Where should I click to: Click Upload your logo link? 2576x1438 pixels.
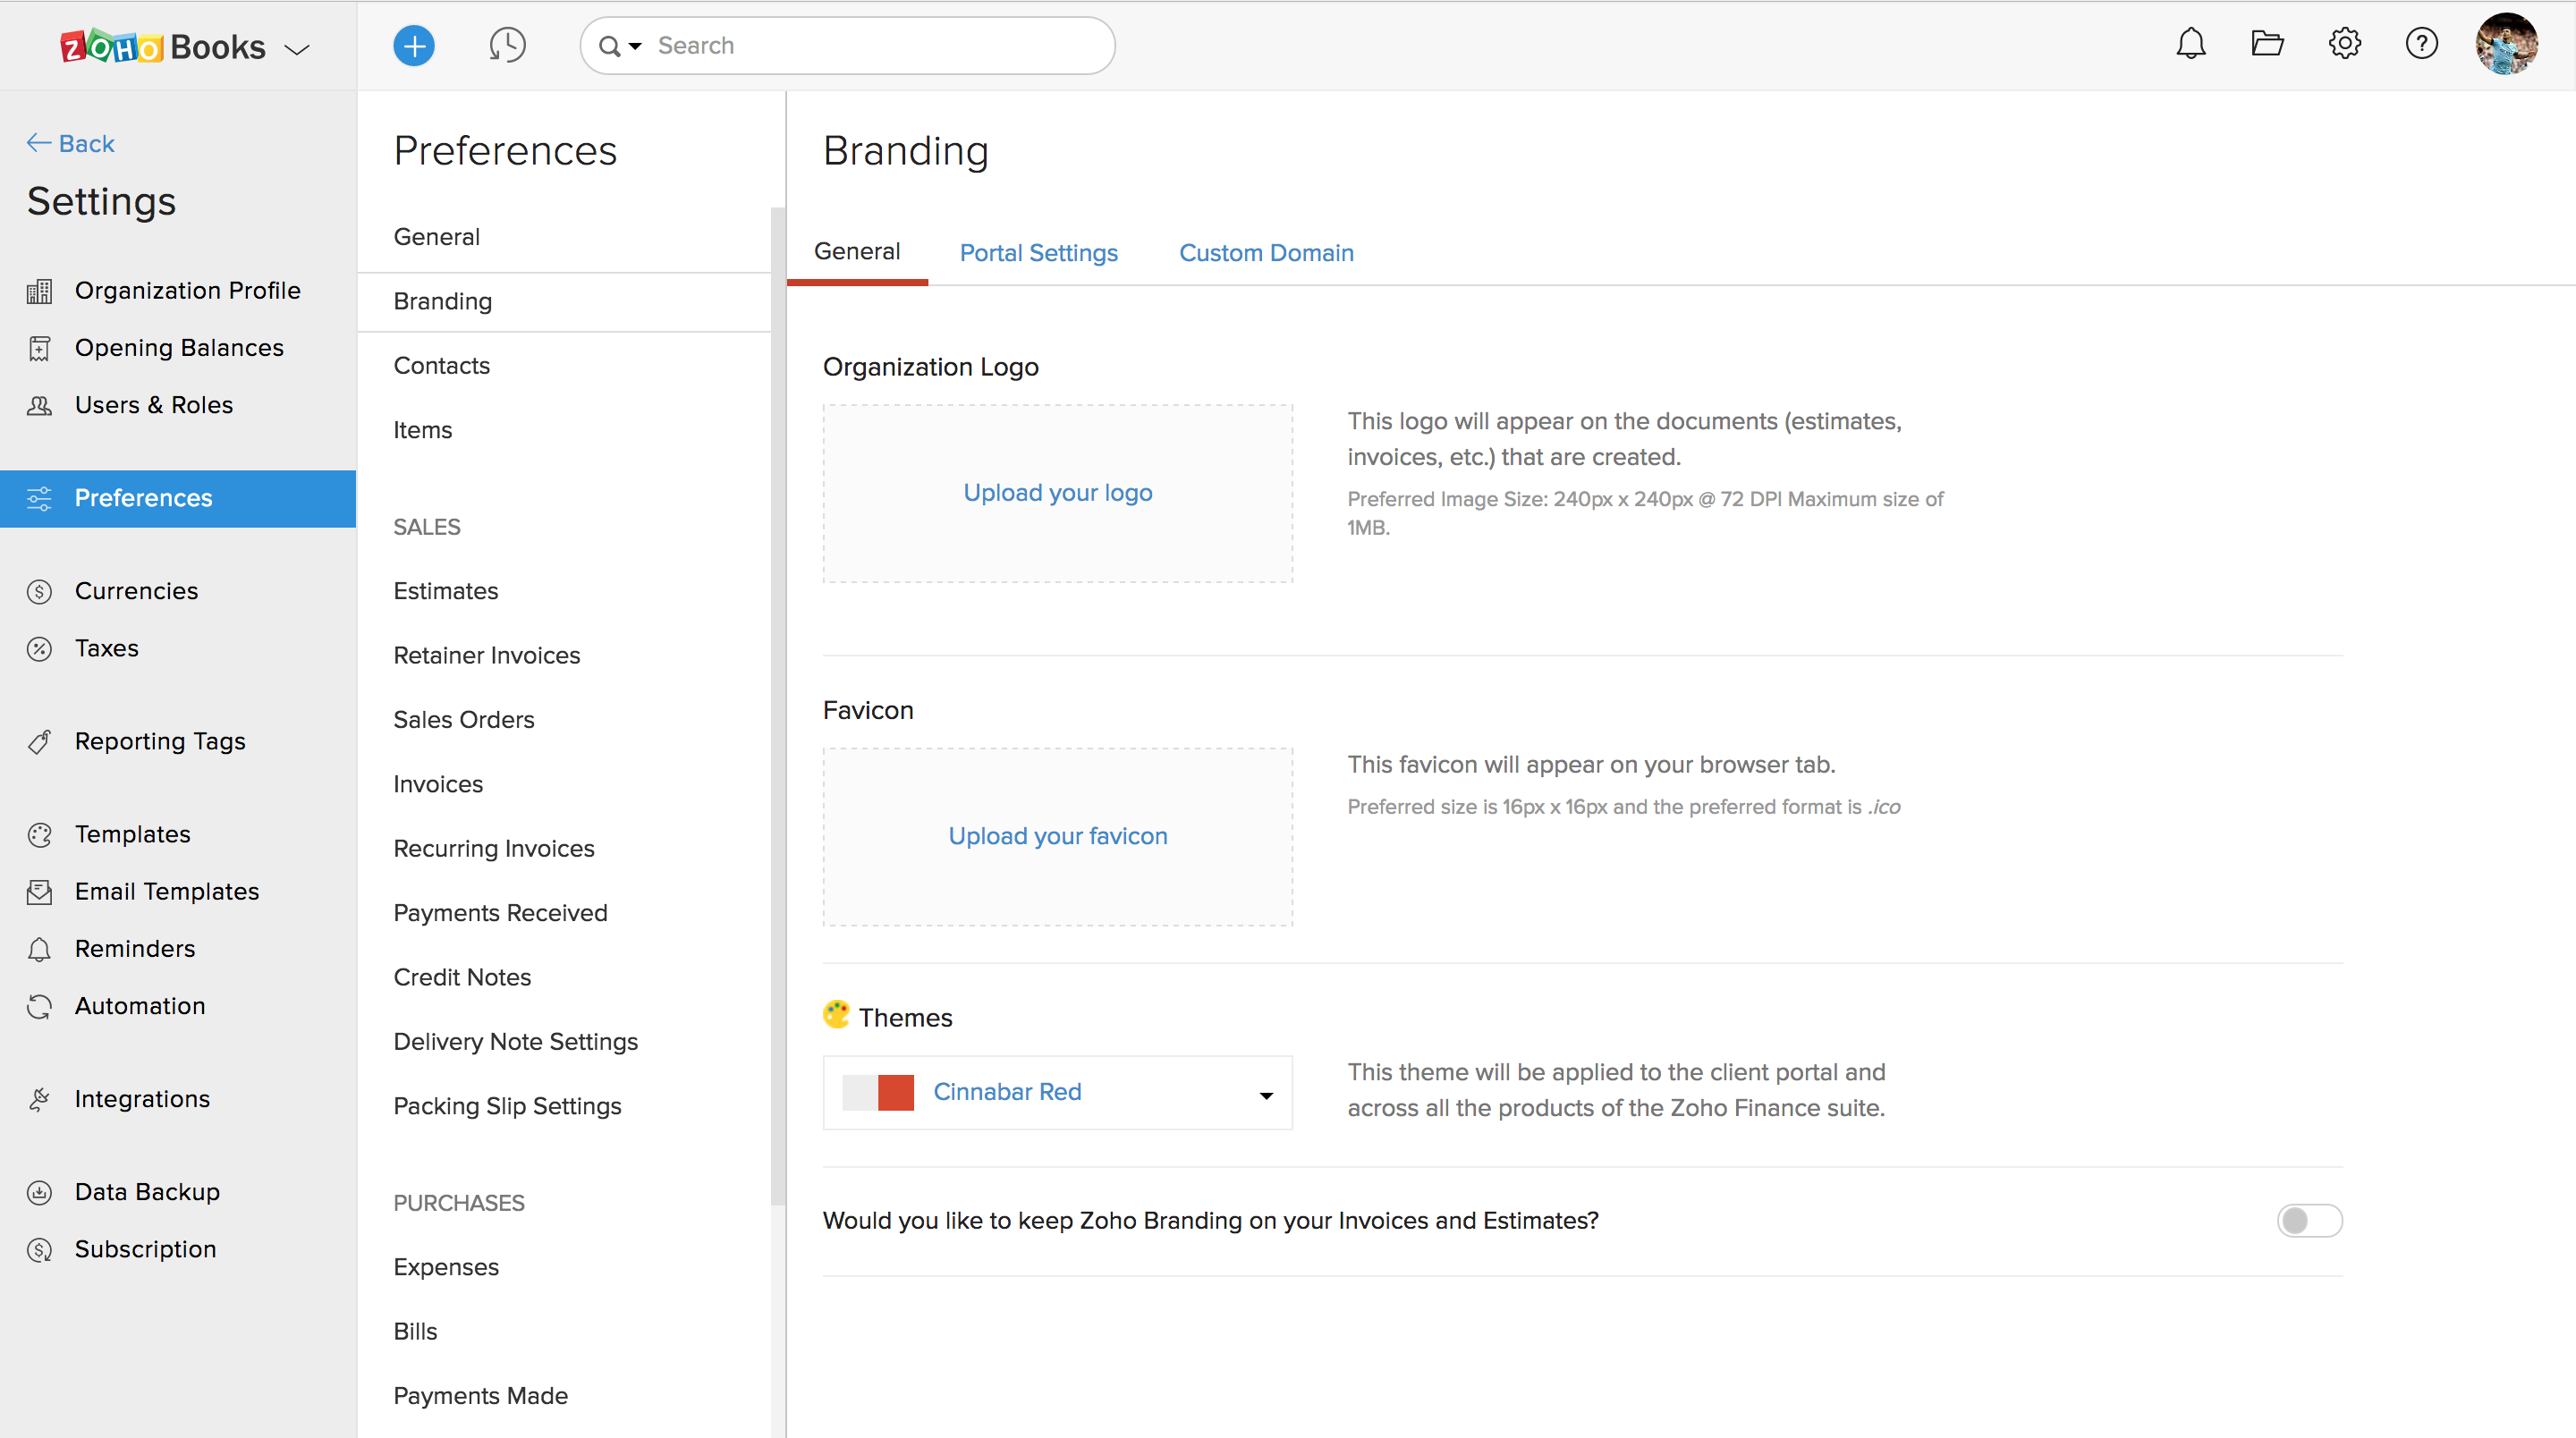point(1057,493)
